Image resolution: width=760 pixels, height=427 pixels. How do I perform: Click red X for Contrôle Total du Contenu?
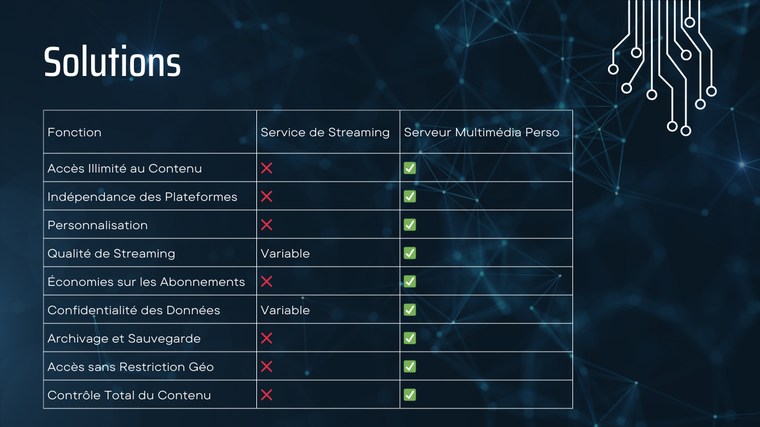click(x=267, y=395)
